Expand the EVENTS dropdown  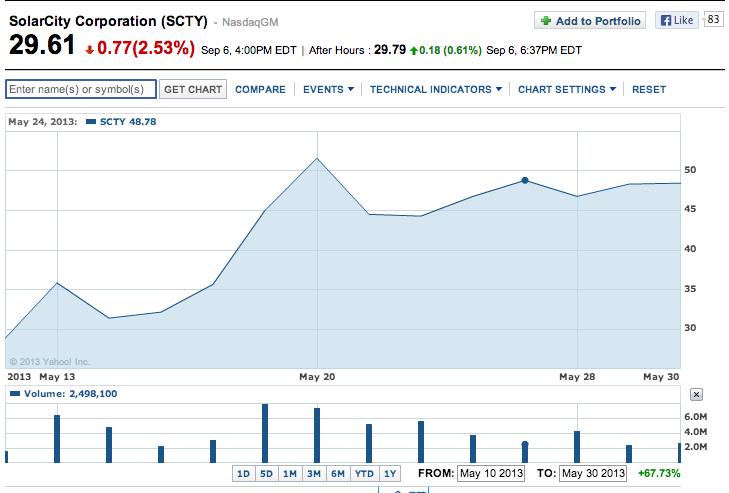click(x=328, y=89)
